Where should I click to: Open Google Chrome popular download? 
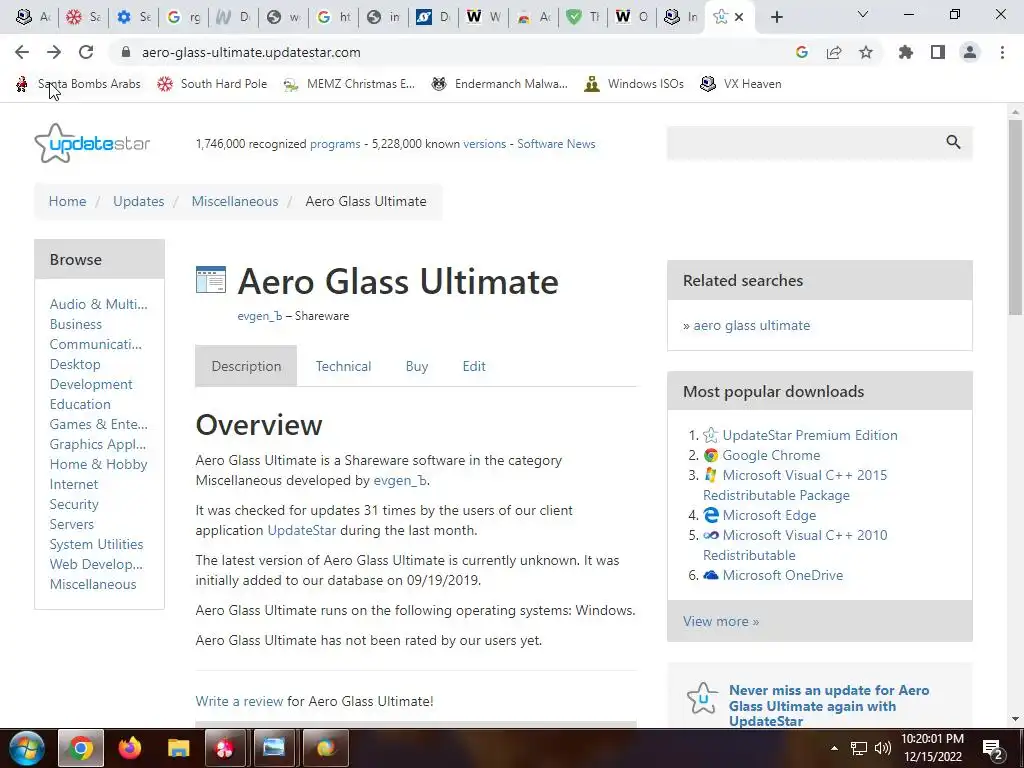[x=771, y=455]
